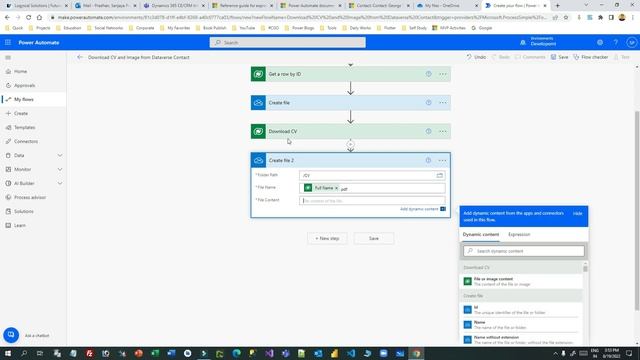Screen dimensions: 640x360
Task: Click the Search dynamic content field
Action: (524, 251)
